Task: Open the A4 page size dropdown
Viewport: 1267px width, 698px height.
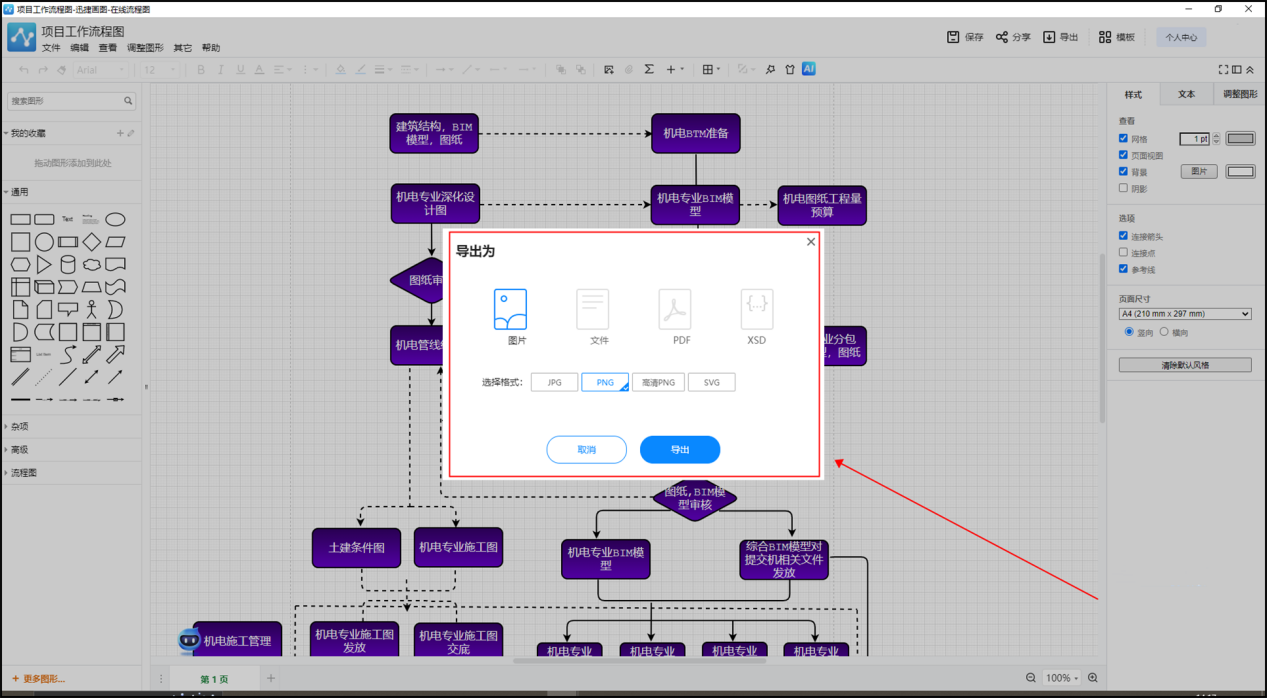Action: coord(1185,314)
